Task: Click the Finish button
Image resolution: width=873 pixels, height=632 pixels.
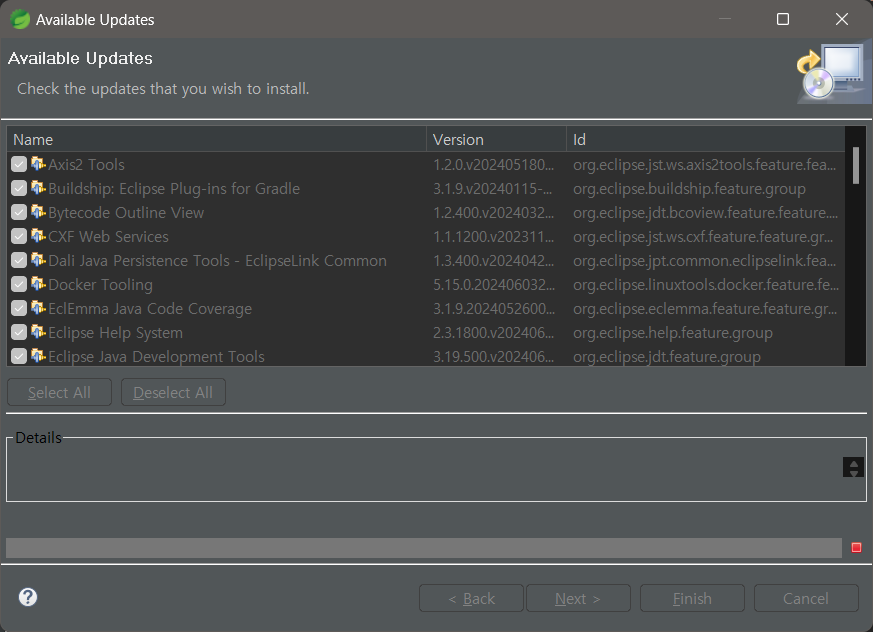Action: coord(692,598)
